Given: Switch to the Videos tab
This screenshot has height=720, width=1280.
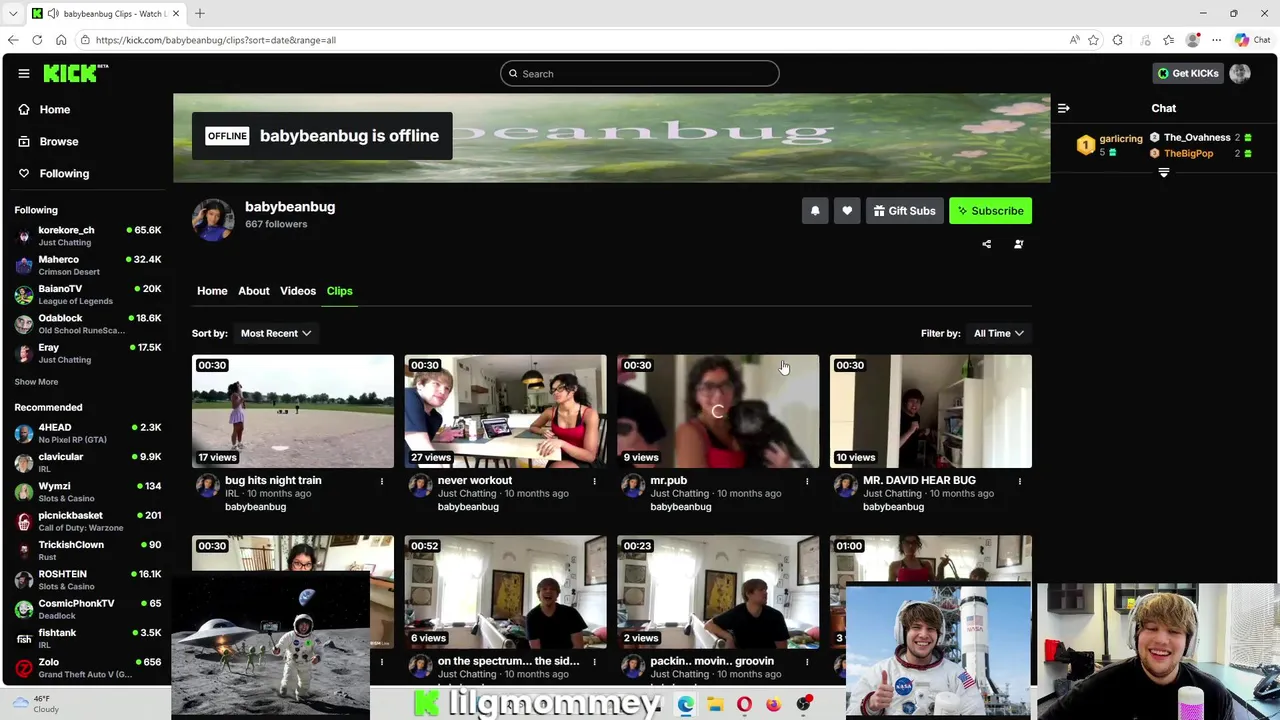Looking at the screenshot, I should click(x=298, y=291).
